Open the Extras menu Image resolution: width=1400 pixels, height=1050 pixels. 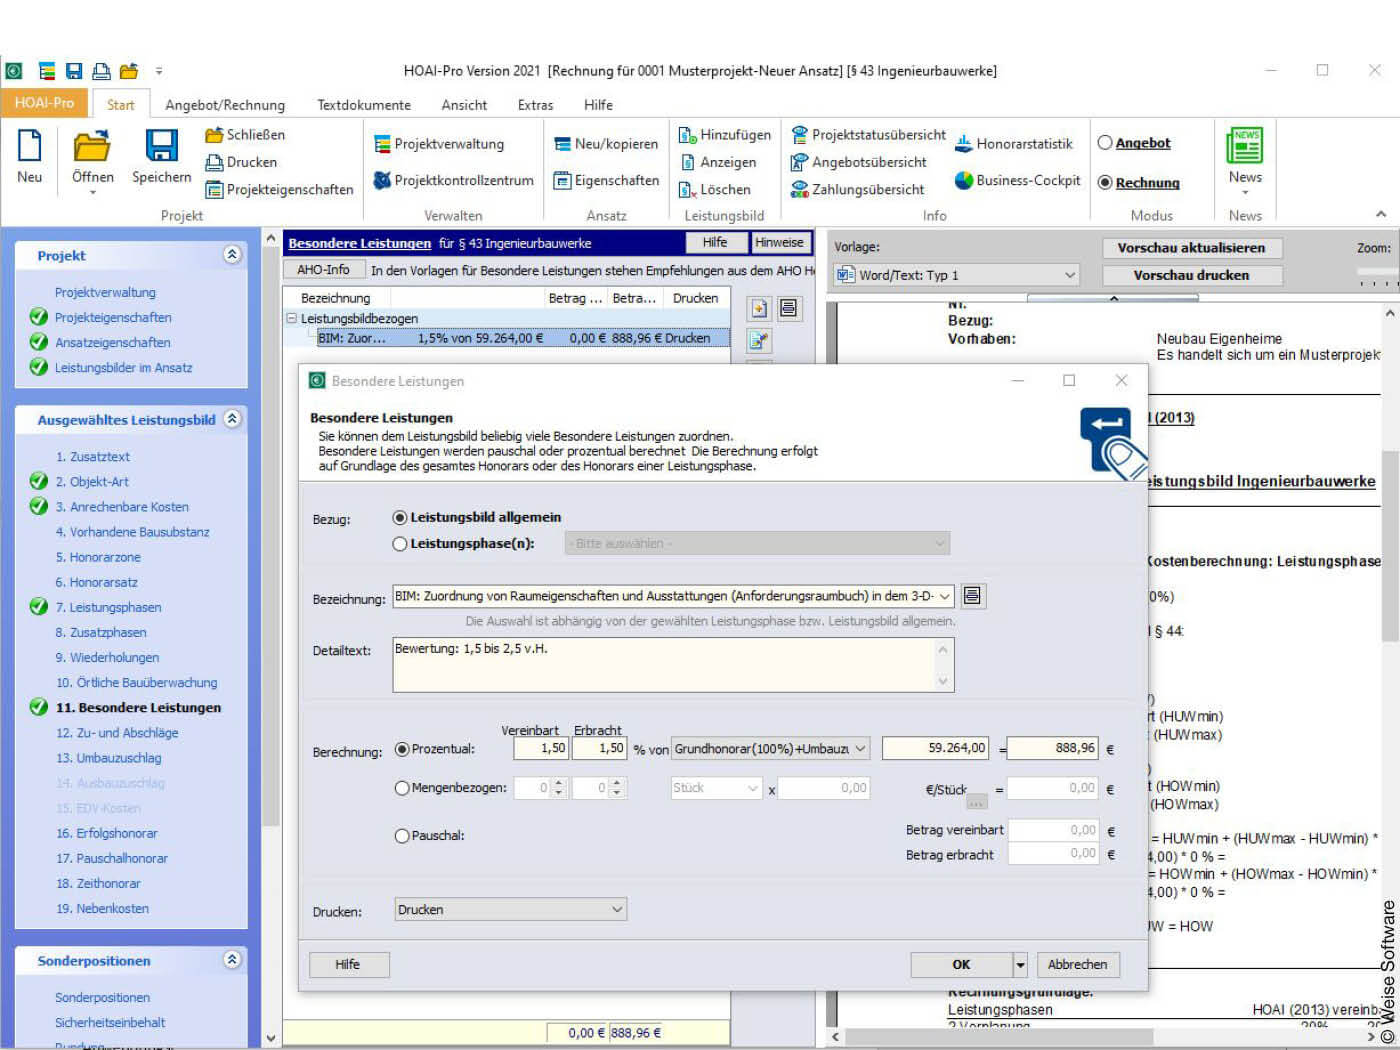click(x=535, y=104)
